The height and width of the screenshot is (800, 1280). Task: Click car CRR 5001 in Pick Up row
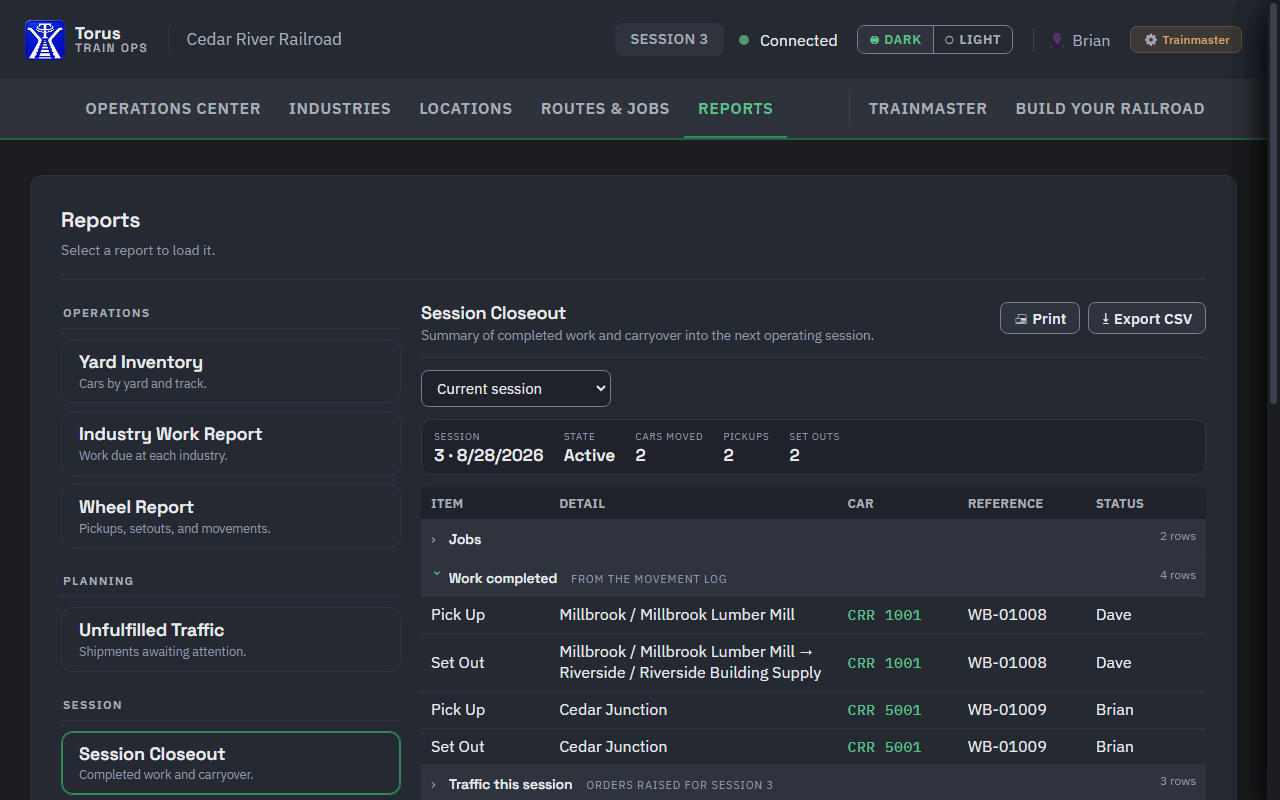(x=884, y=710)
